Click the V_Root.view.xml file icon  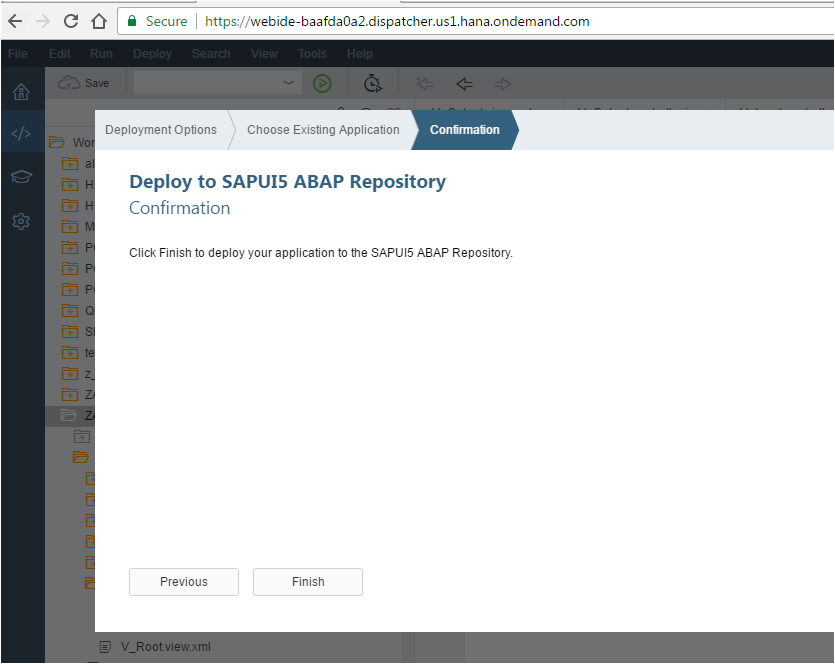pos(105,647)
